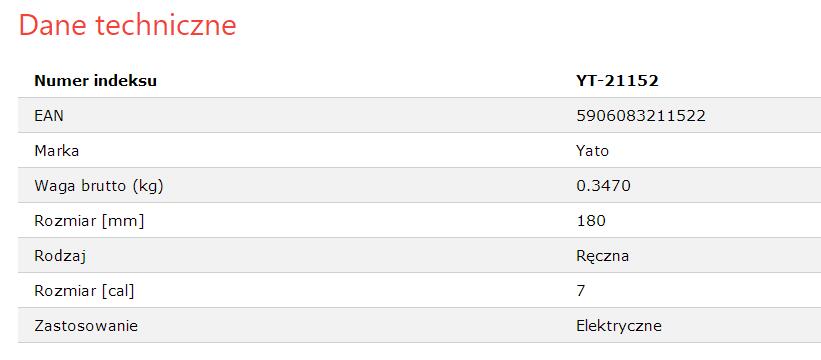Click the white Marka table row
The image size is (821, 360).
419,150
